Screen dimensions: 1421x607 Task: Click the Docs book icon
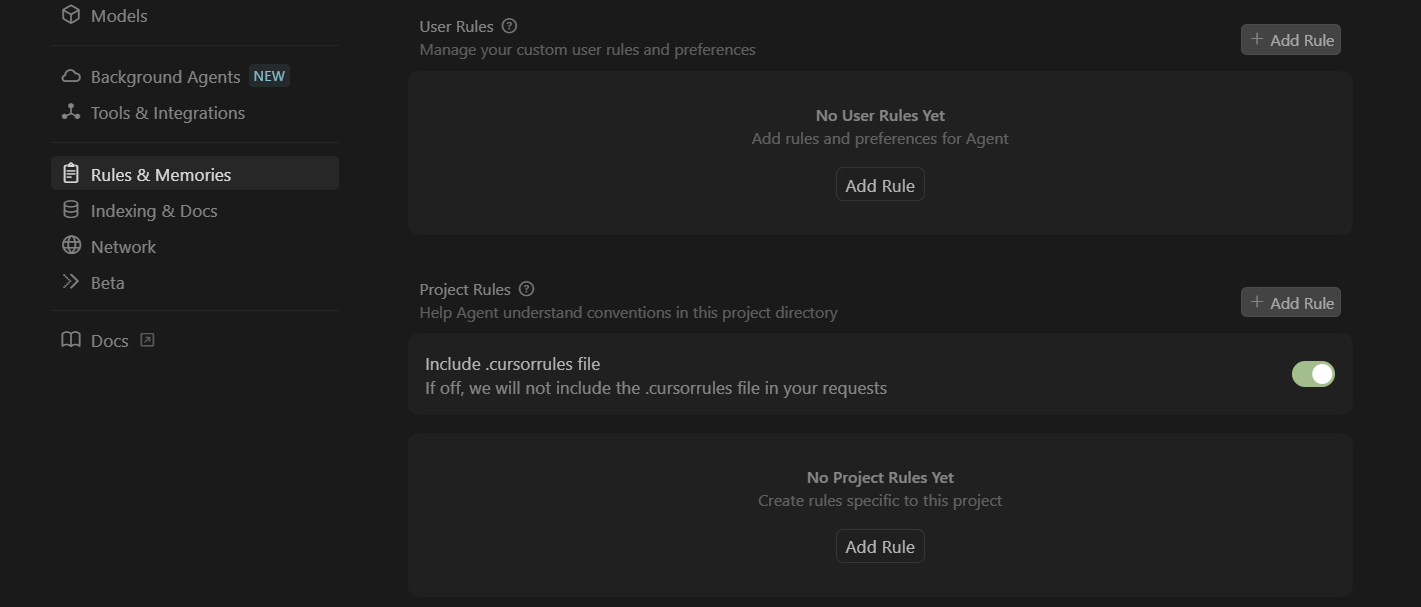[70, 340]
